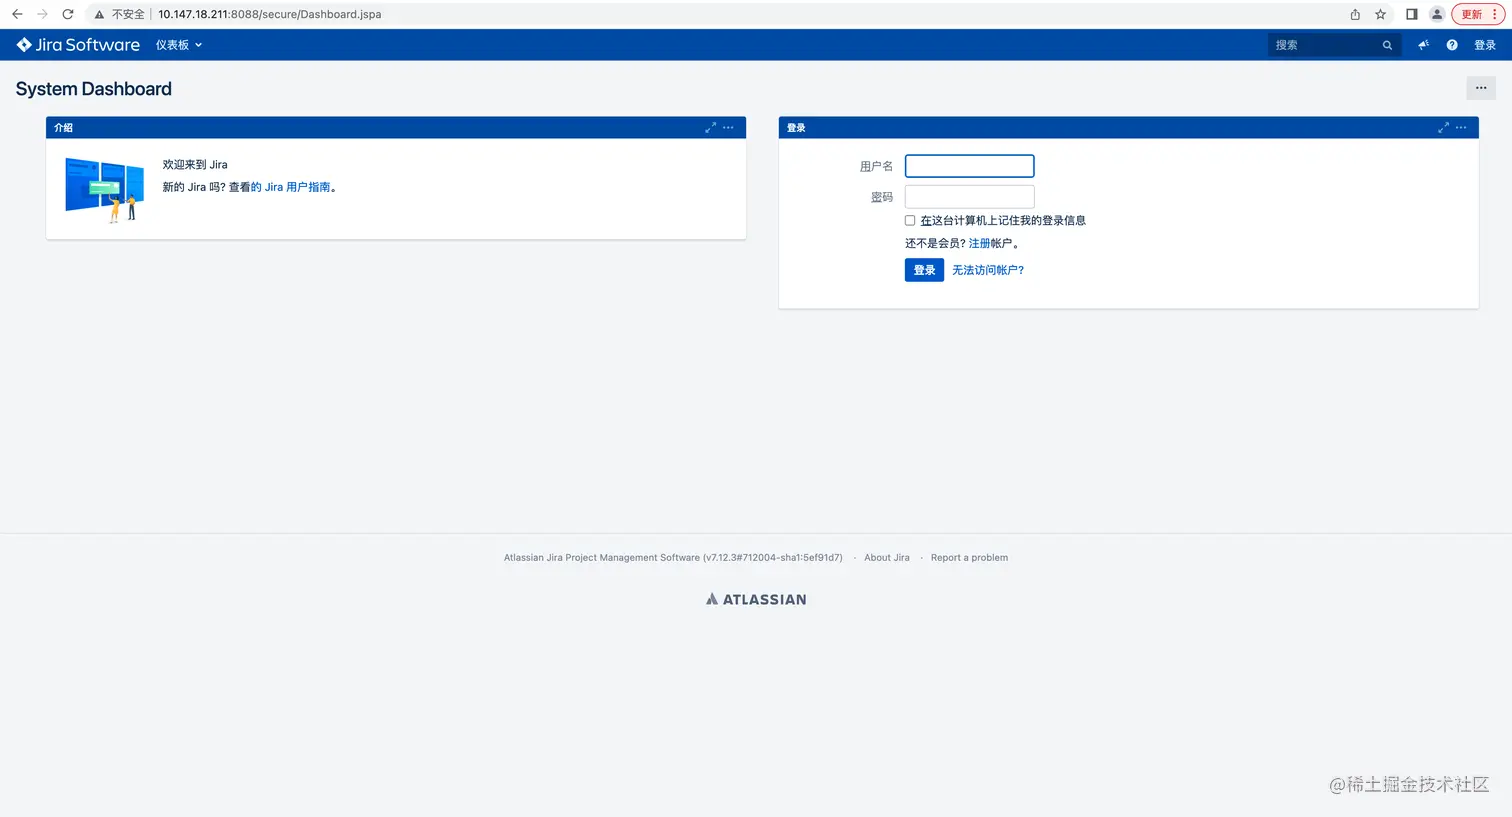Click the magnifier search icon

(x=1387, y=45)
